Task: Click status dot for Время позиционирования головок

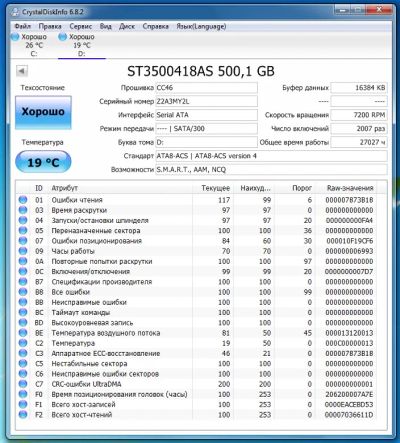Action: (x=23, y=394)
